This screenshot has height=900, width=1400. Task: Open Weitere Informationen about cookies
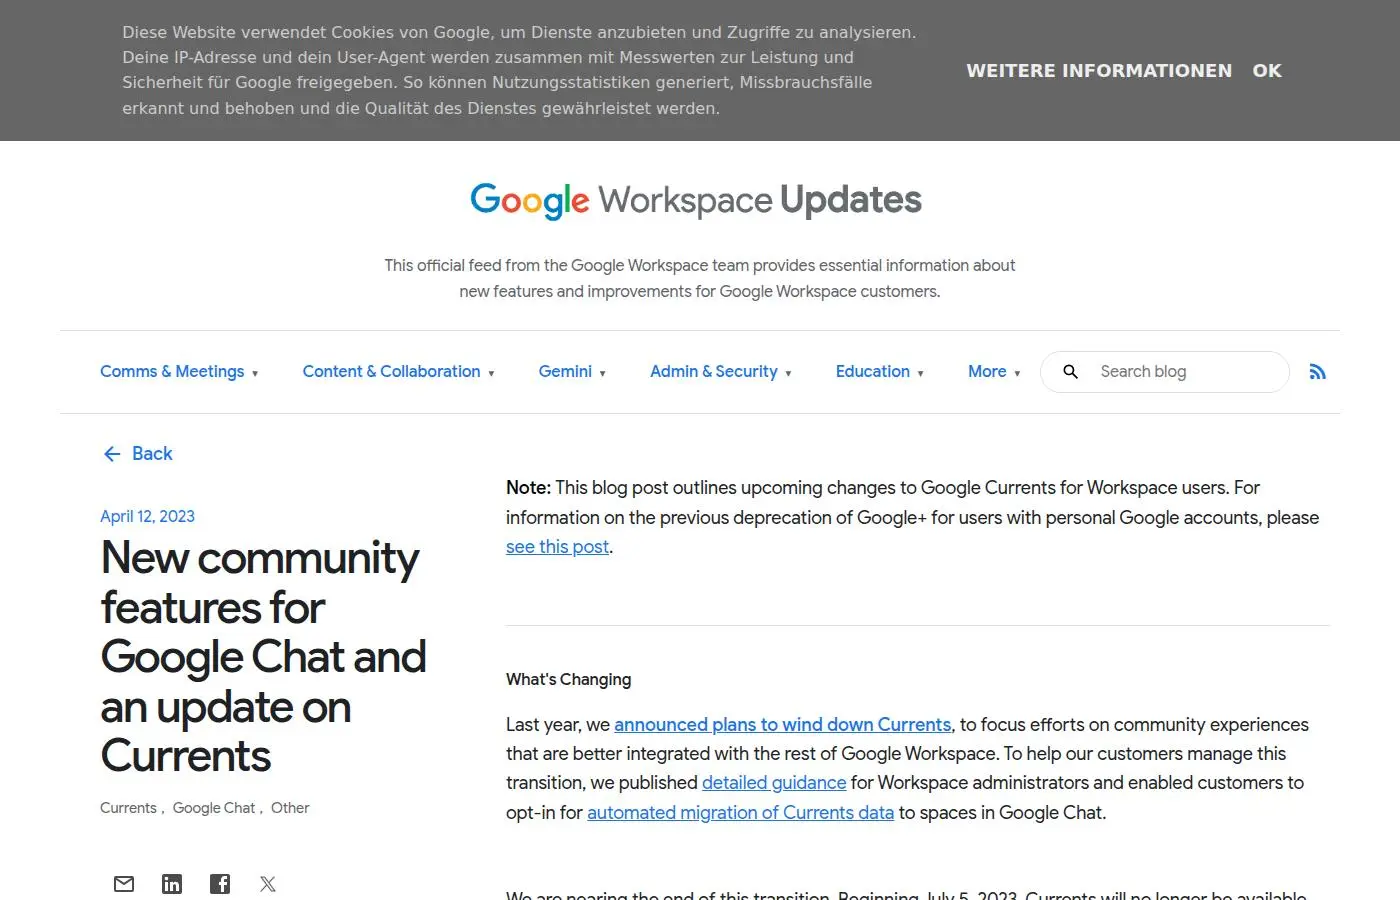[x=1099, y=71]
